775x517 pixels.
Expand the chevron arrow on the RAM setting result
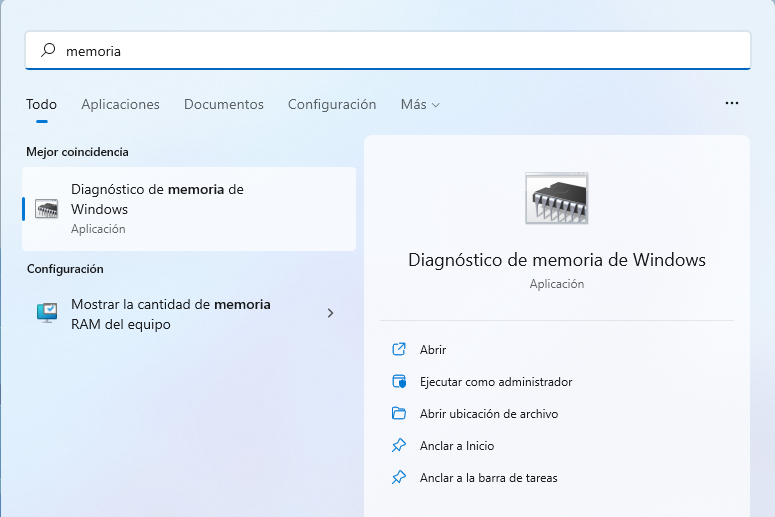[330, 313]
